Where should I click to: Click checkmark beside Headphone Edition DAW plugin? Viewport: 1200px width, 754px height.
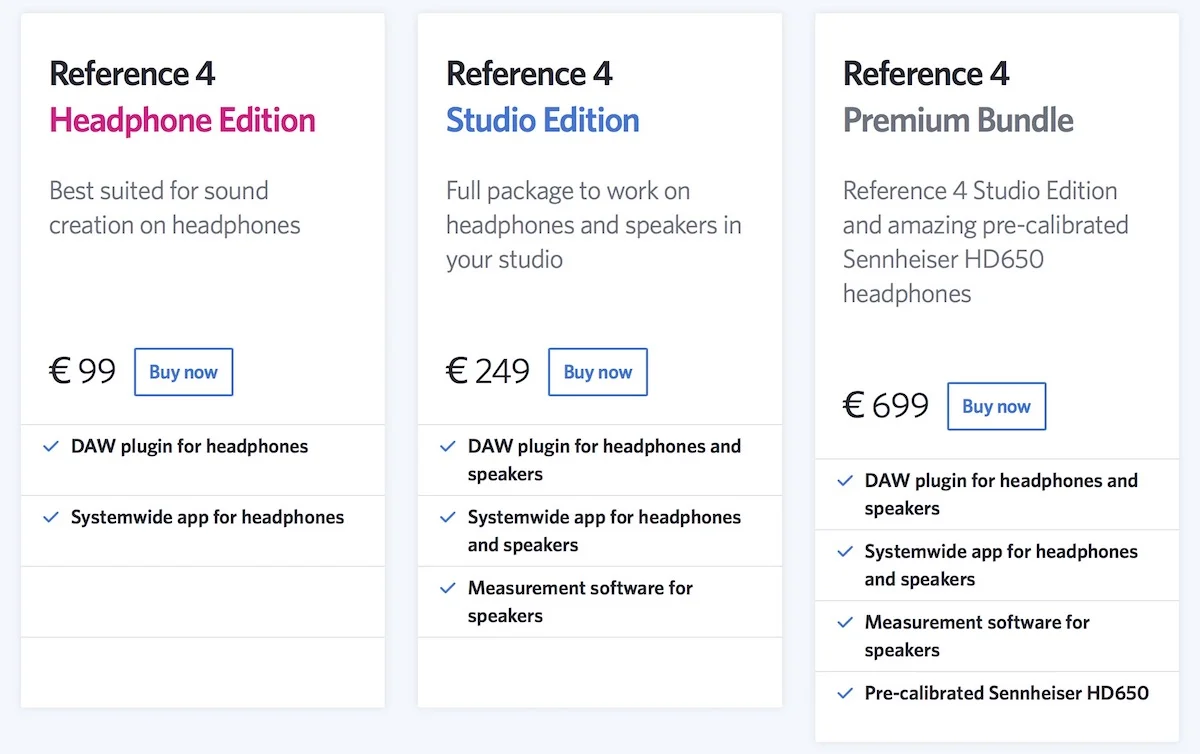click(x=51, y=447)
